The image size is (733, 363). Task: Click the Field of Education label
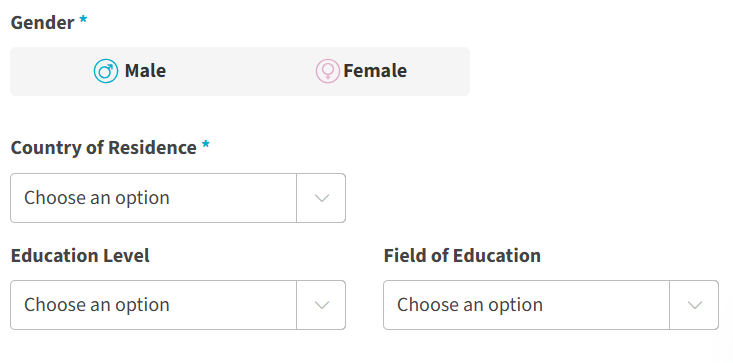(462, 256)
